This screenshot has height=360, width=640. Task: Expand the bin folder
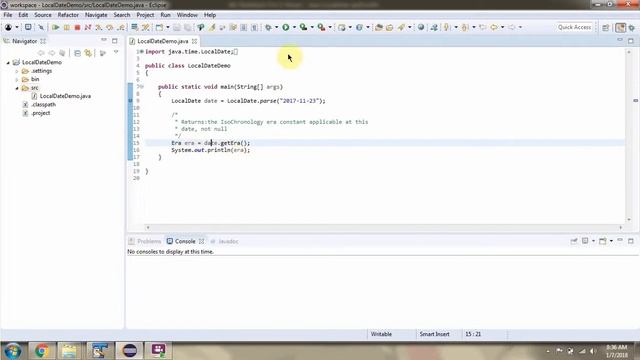click(17, 80)
